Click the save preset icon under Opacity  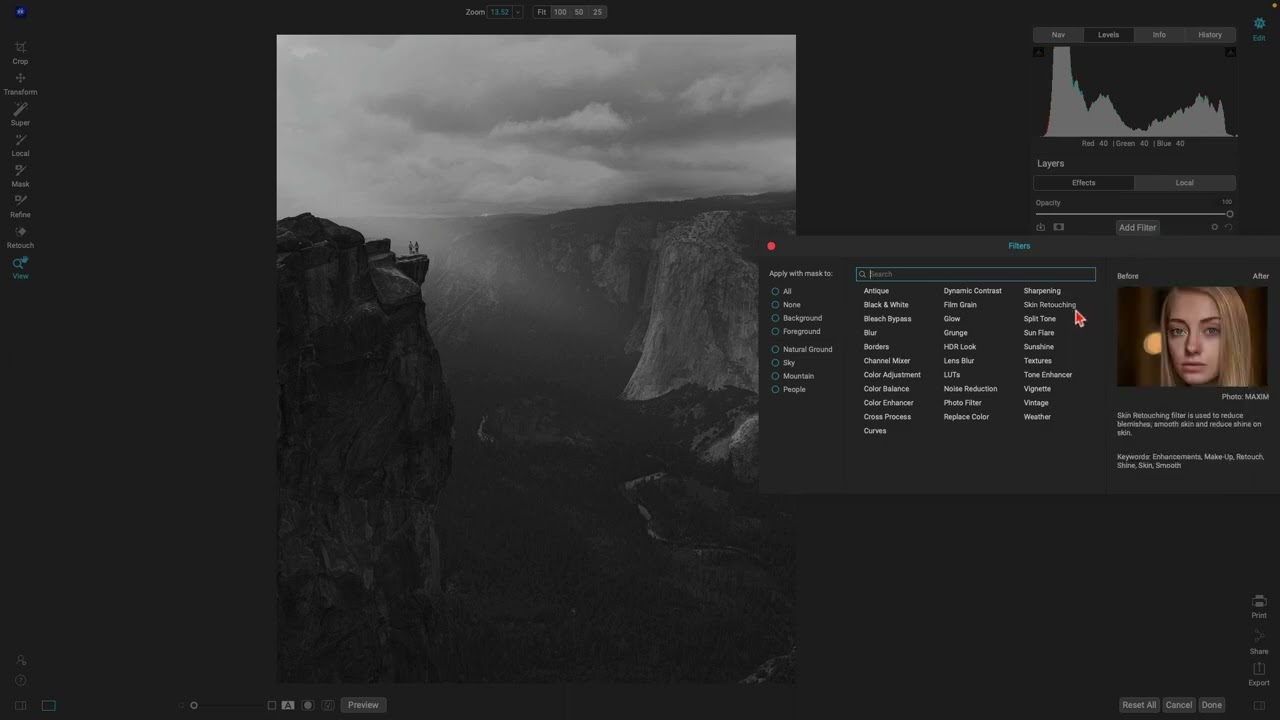point(1041,227)
